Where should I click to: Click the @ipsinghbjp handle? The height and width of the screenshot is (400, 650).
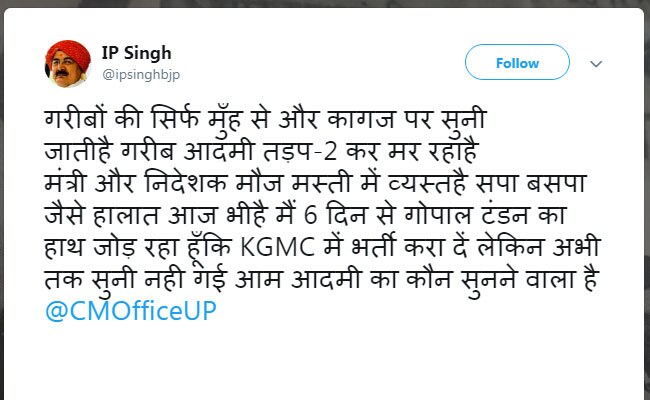140,73
